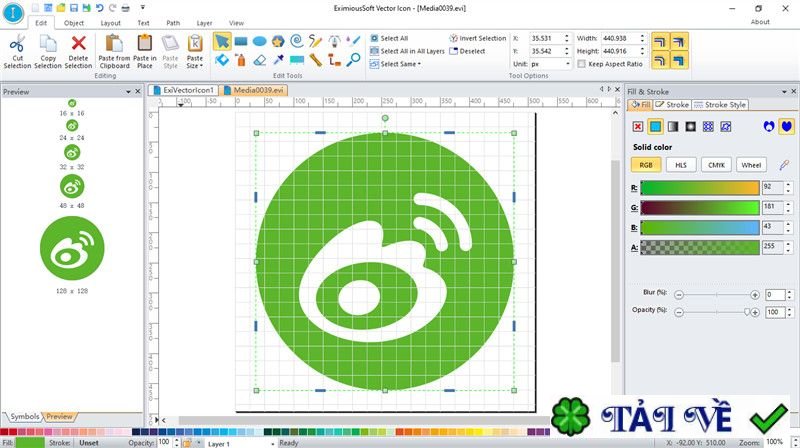This screenshot has width=800, height=448.
Task: Switch to the Stroke Style tab
Action: (x=720, y=104)
